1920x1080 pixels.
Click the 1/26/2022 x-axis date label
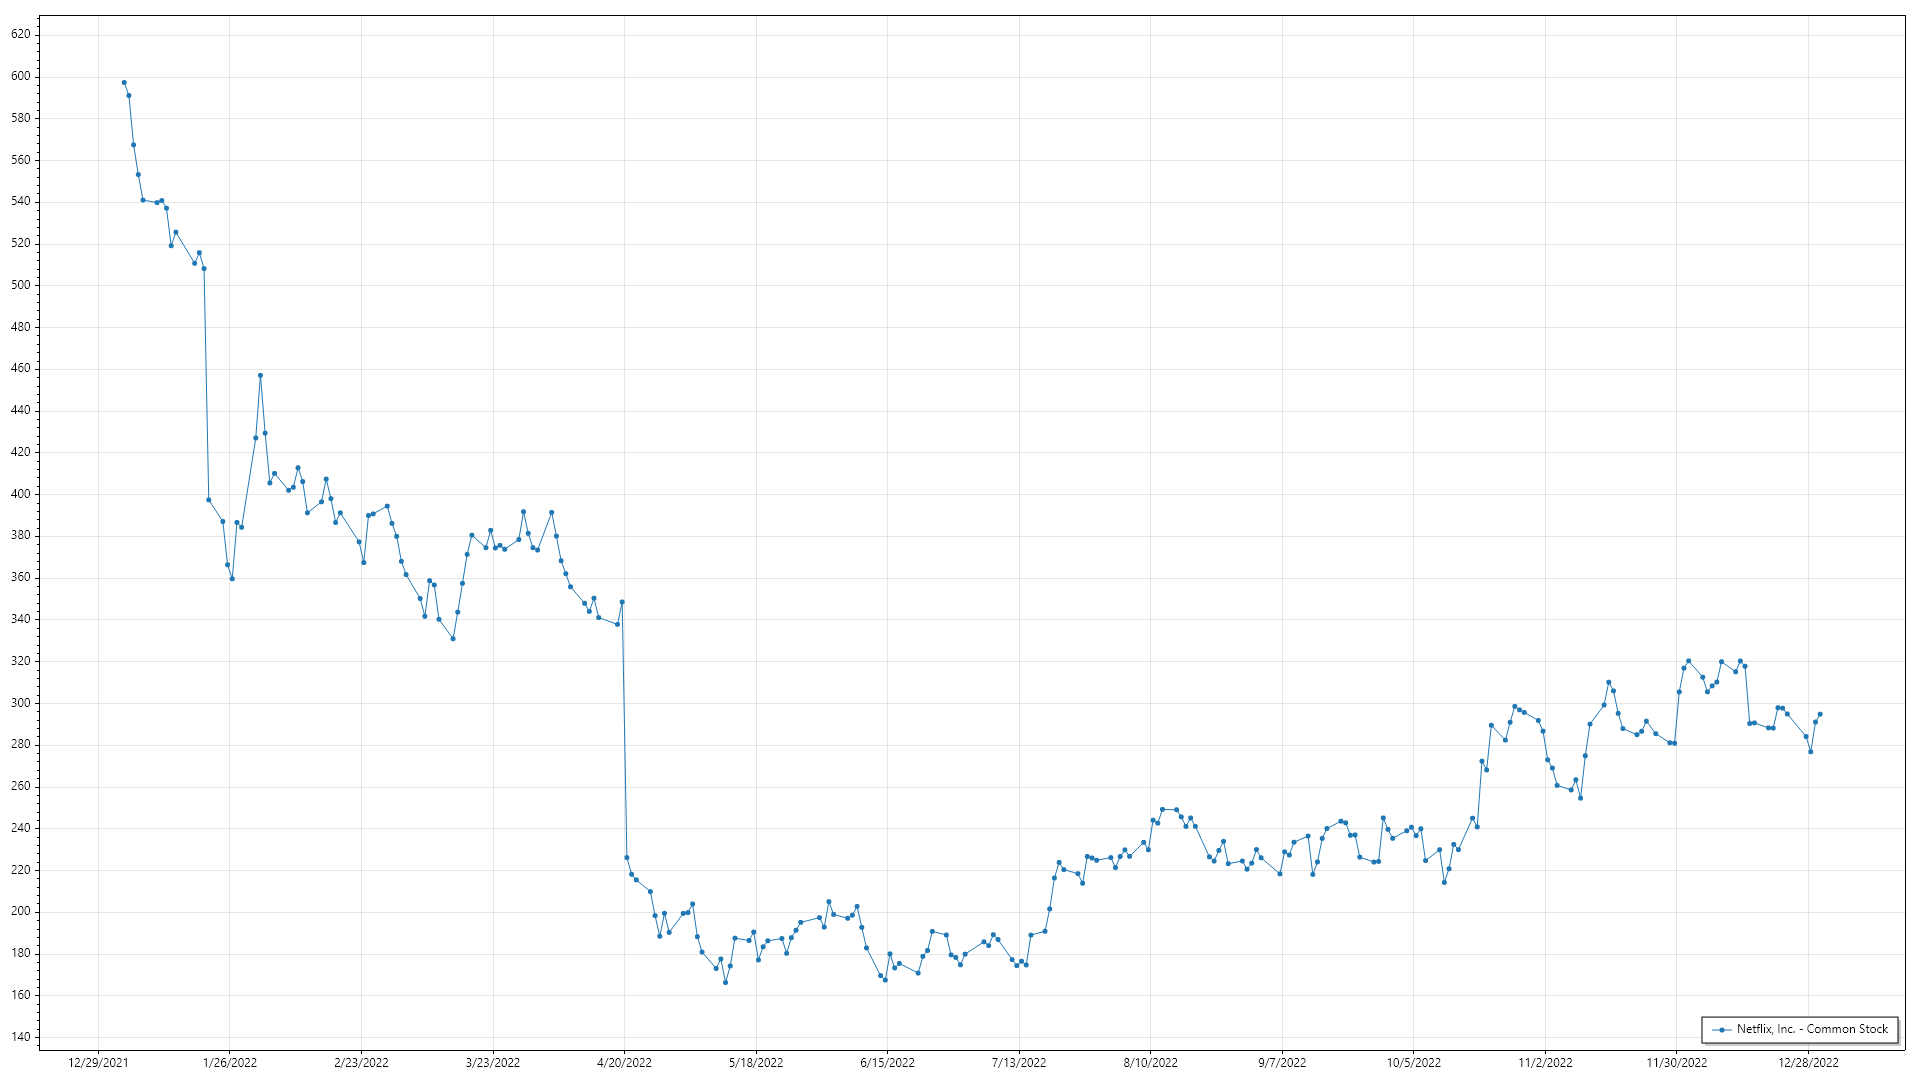click(x=230, y=1063)
